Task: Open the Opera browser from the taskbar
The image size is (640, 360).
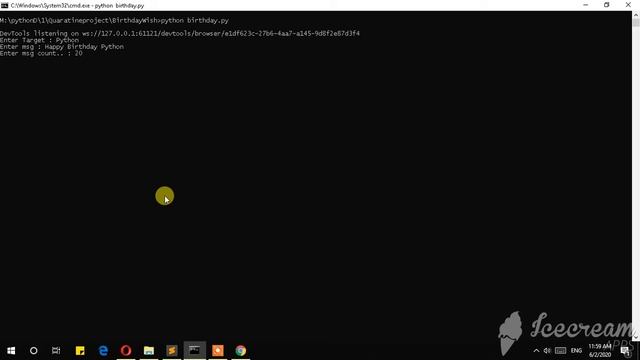Action: [126, 350]
